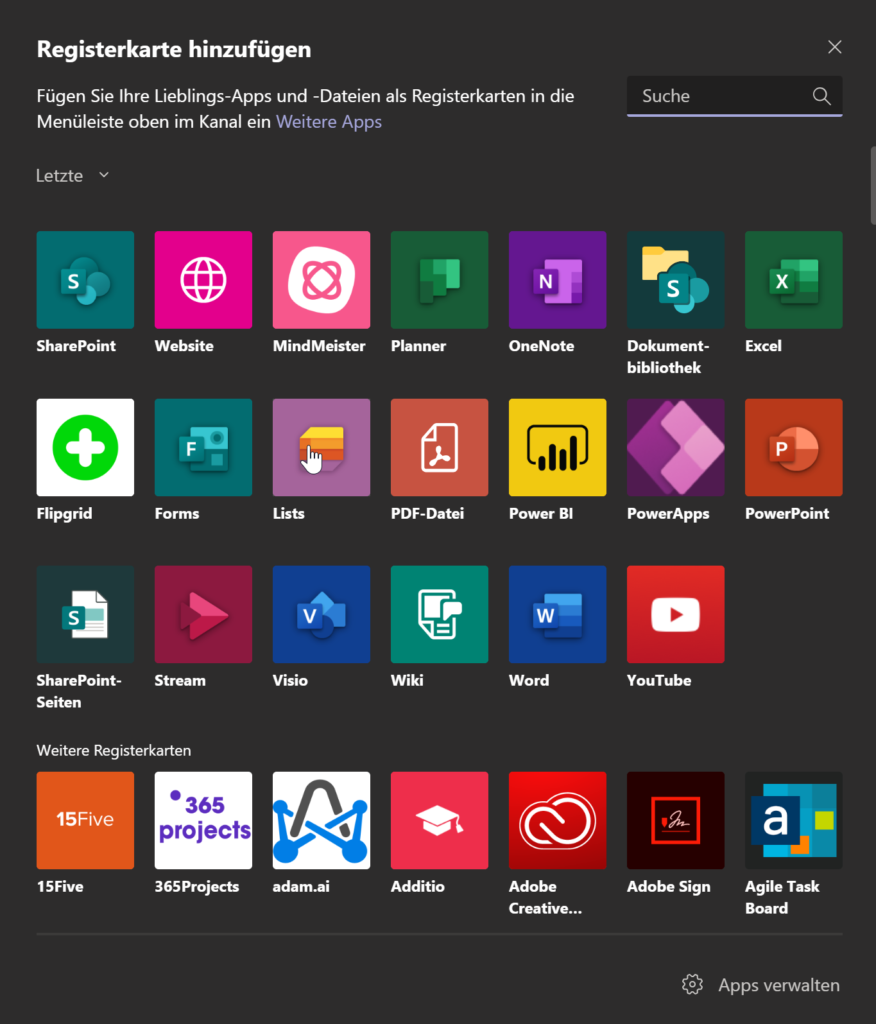Choose the Flipgrid app icon
This screenshot has width=876, height=1024.
(85, 447)
